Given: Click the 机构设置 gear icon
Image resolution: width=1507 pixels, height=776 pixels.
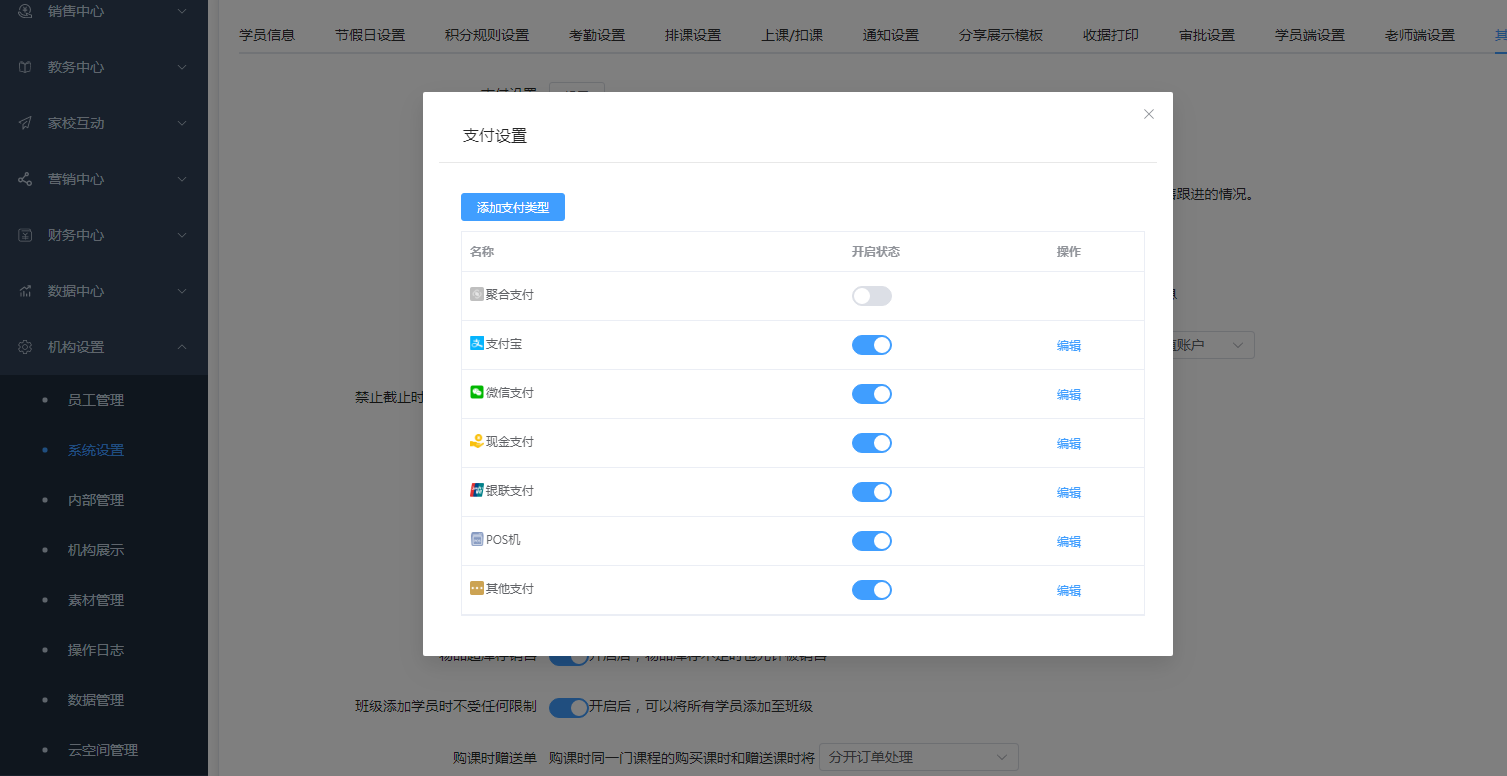Looking at the screenshot, I should tap(26, 347).
